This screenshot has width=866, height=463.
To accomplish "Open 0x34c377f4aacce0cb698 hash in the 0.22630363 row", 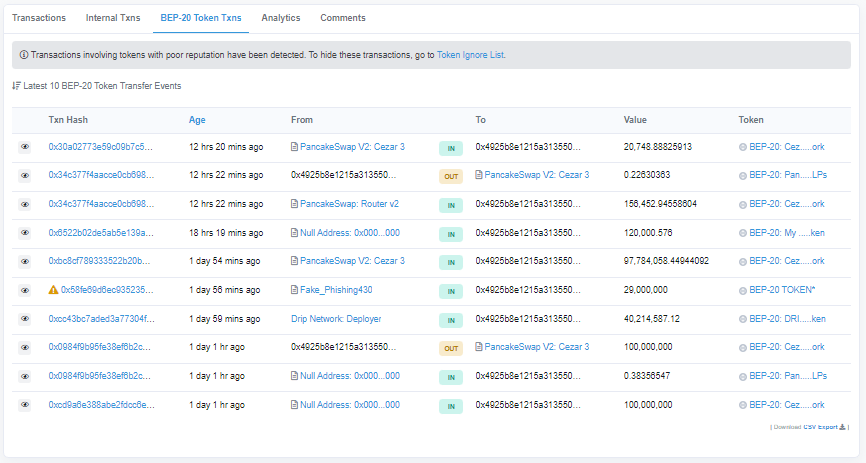I will 102,175.
